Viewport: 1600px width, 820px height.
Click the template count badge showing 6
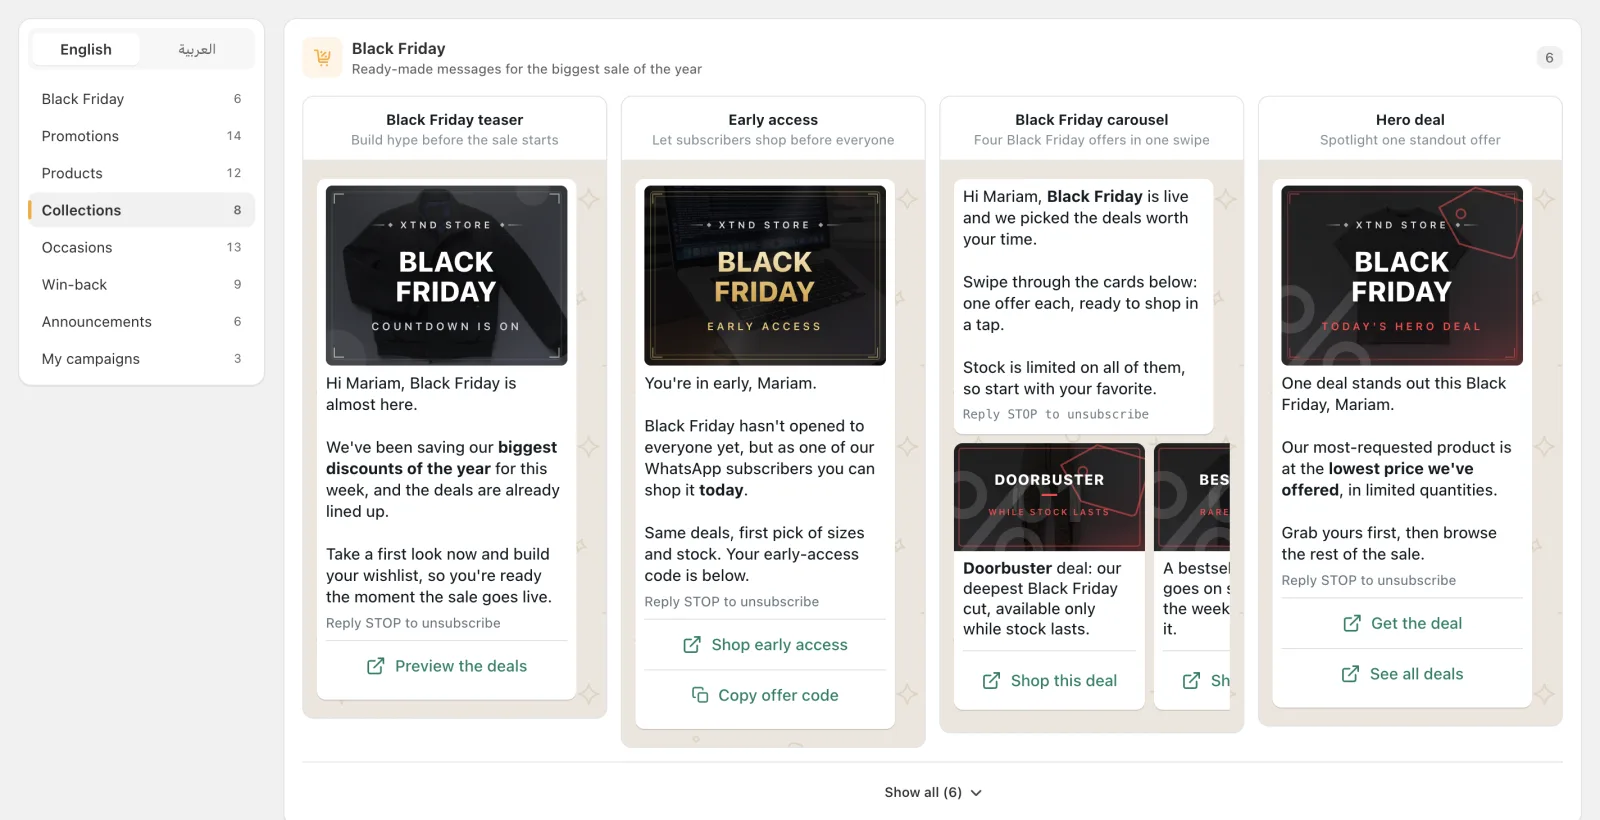[1549, 58]
